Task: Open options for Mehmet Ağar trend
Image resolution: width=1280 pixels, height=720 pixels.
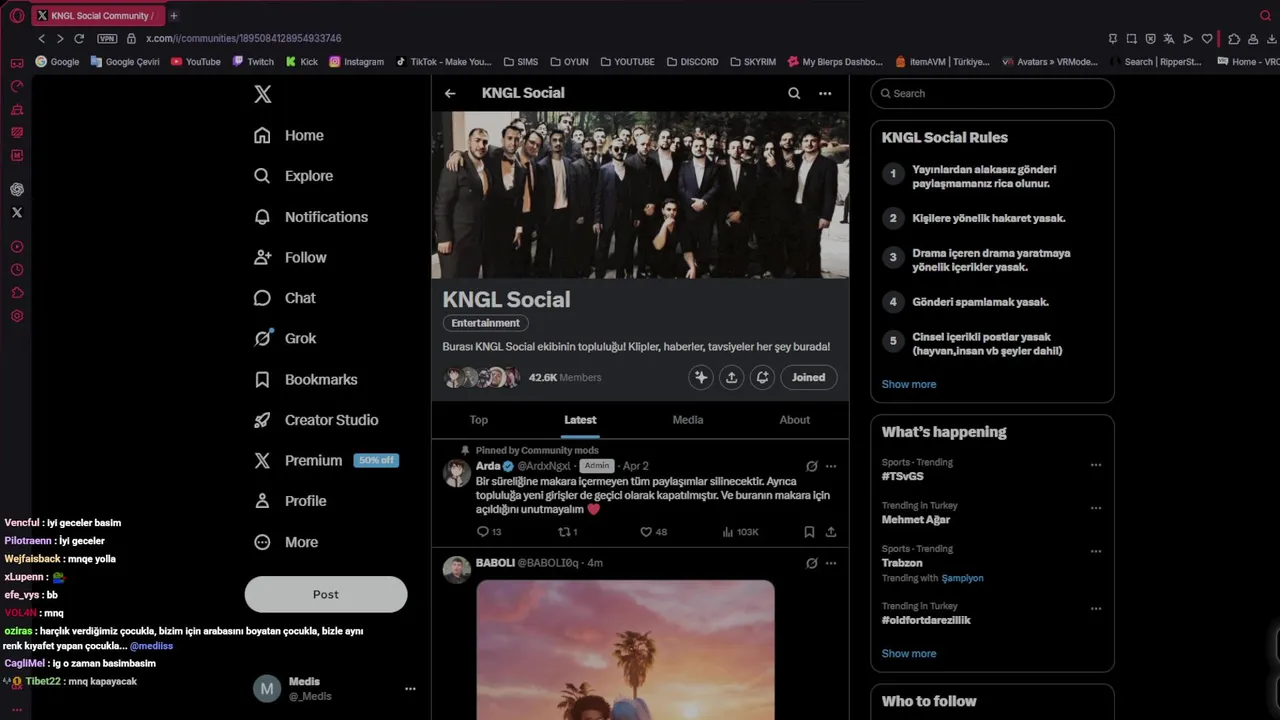Action: coord(1096,508)
